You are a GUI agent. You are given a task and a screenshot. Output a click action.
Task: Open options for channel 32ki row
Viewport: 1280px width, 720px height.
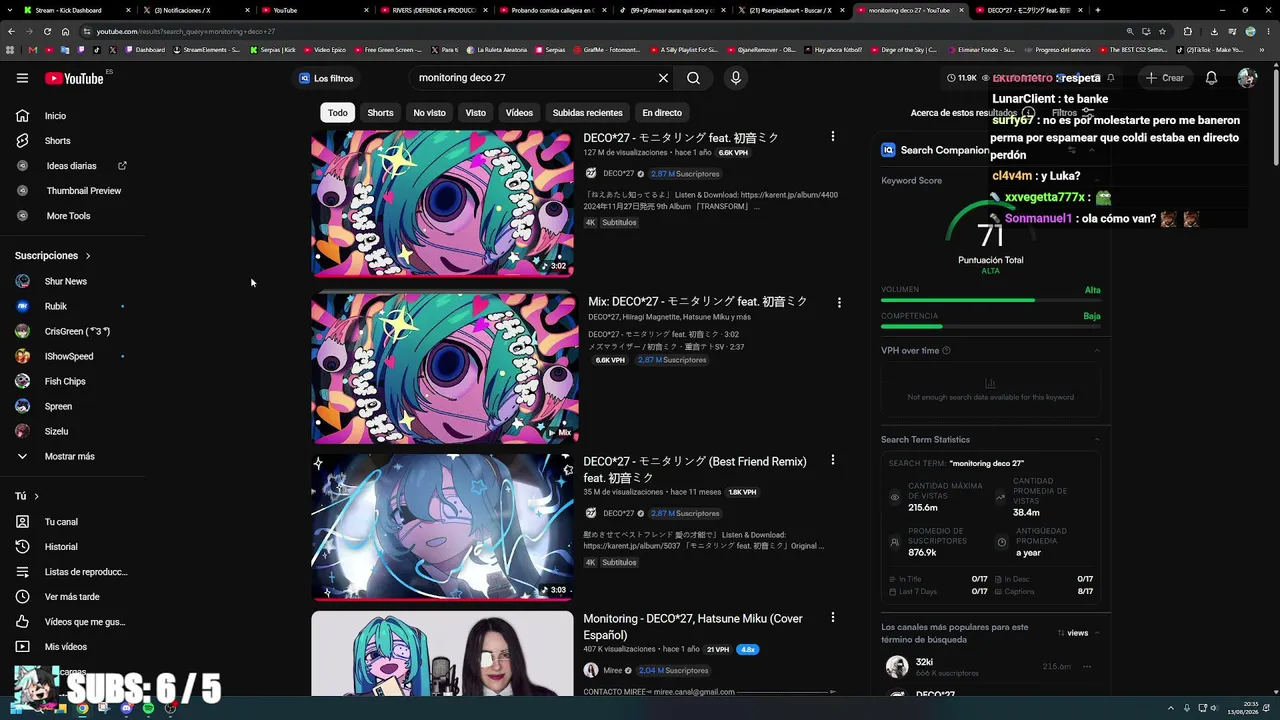1087,667
